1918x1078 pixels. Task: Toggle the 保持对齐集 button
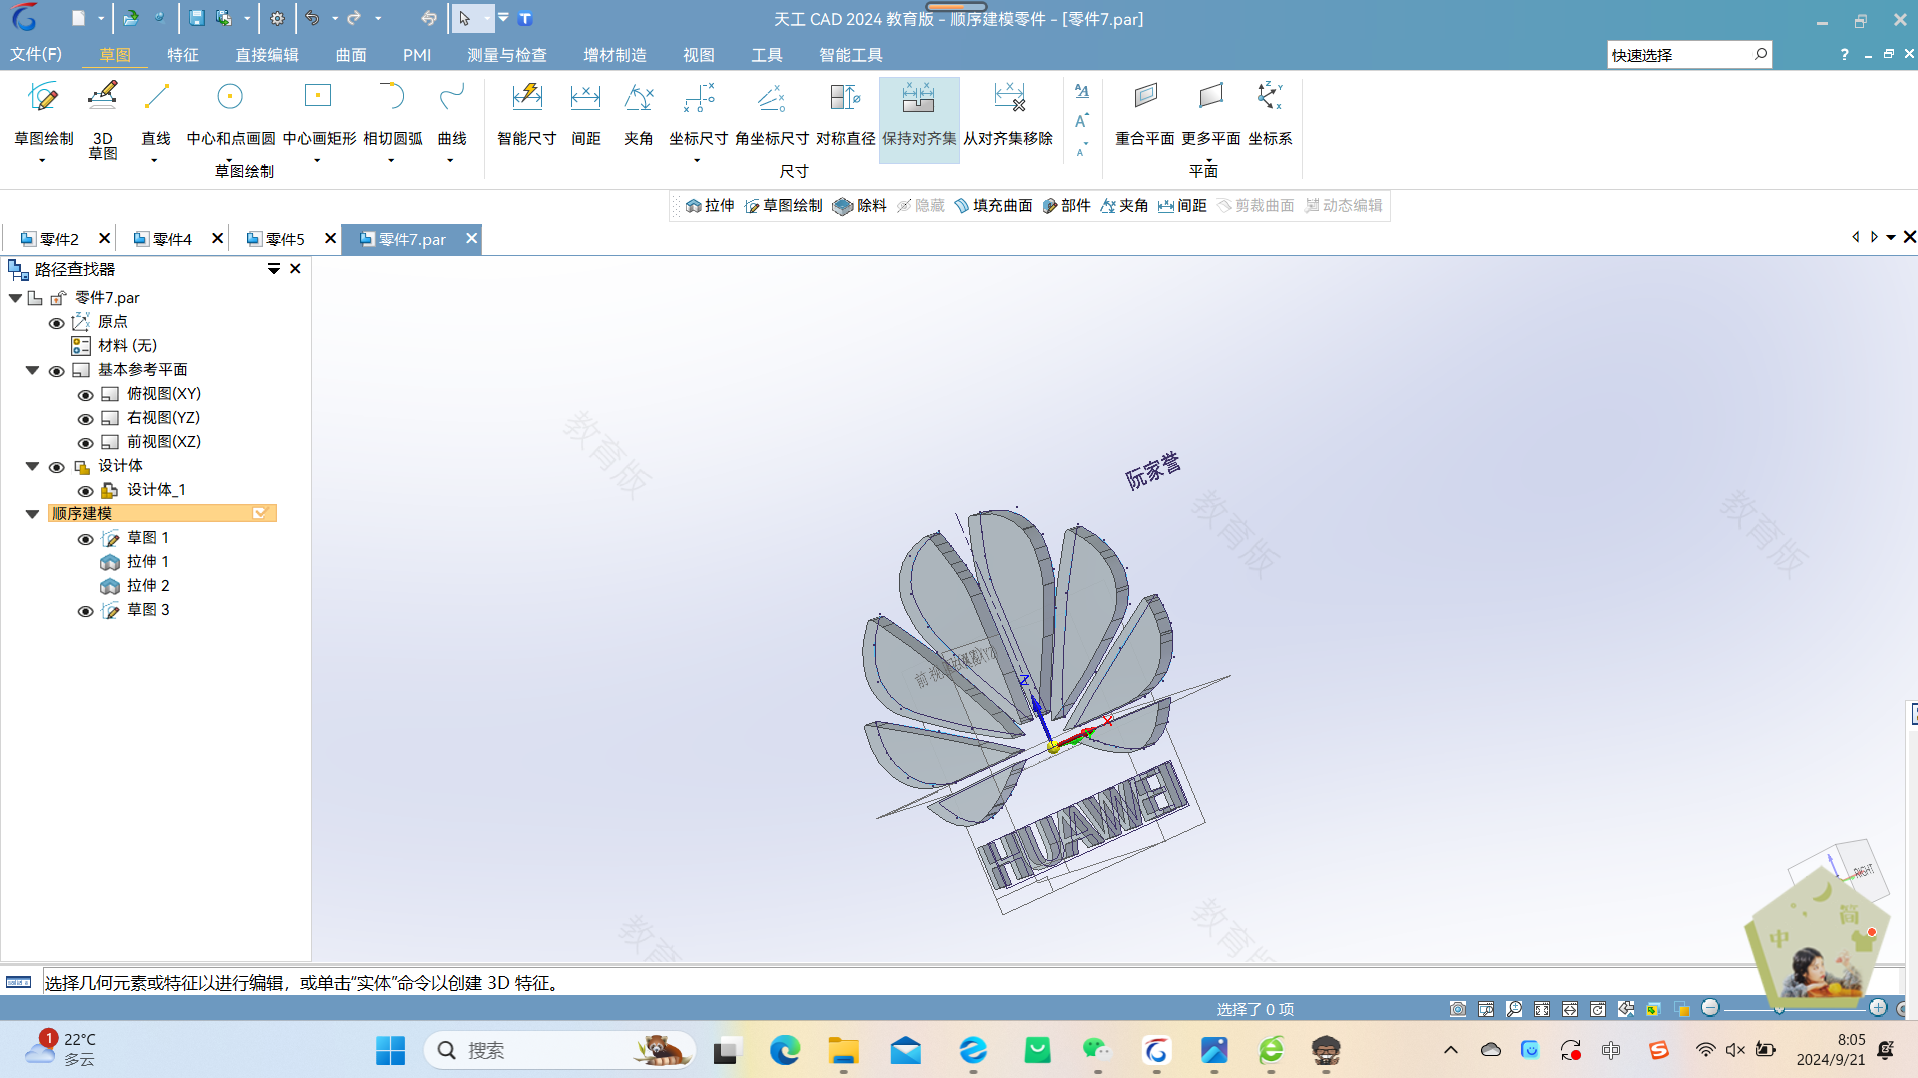click(x=919, y=119)
